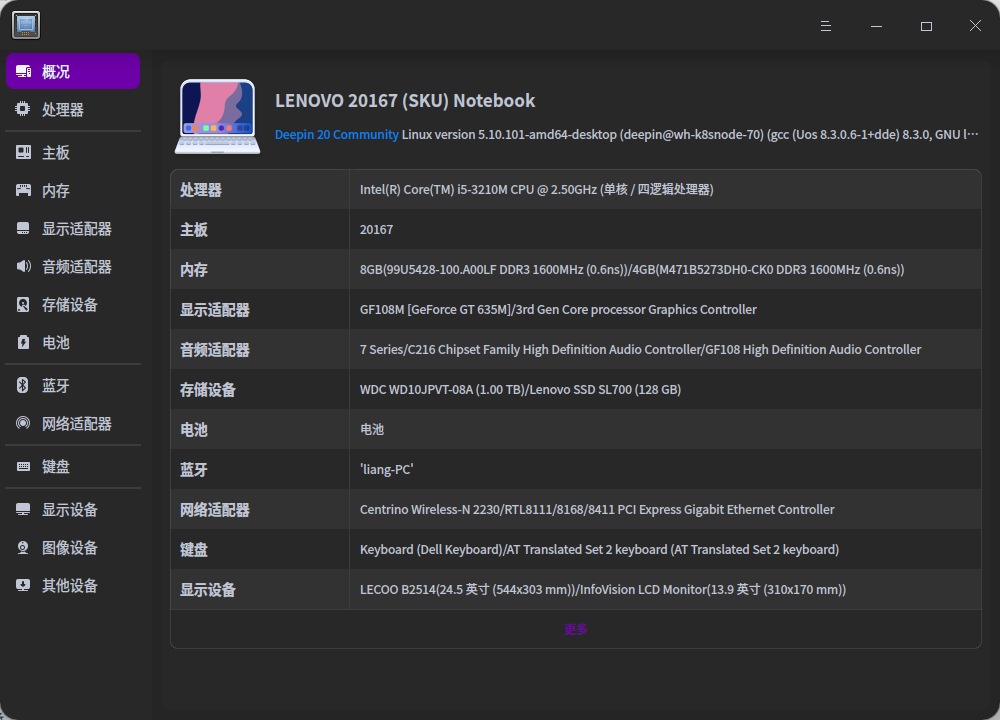
Task: Click the 网络适配器 network adapter icon
Action: click(22, 423)
